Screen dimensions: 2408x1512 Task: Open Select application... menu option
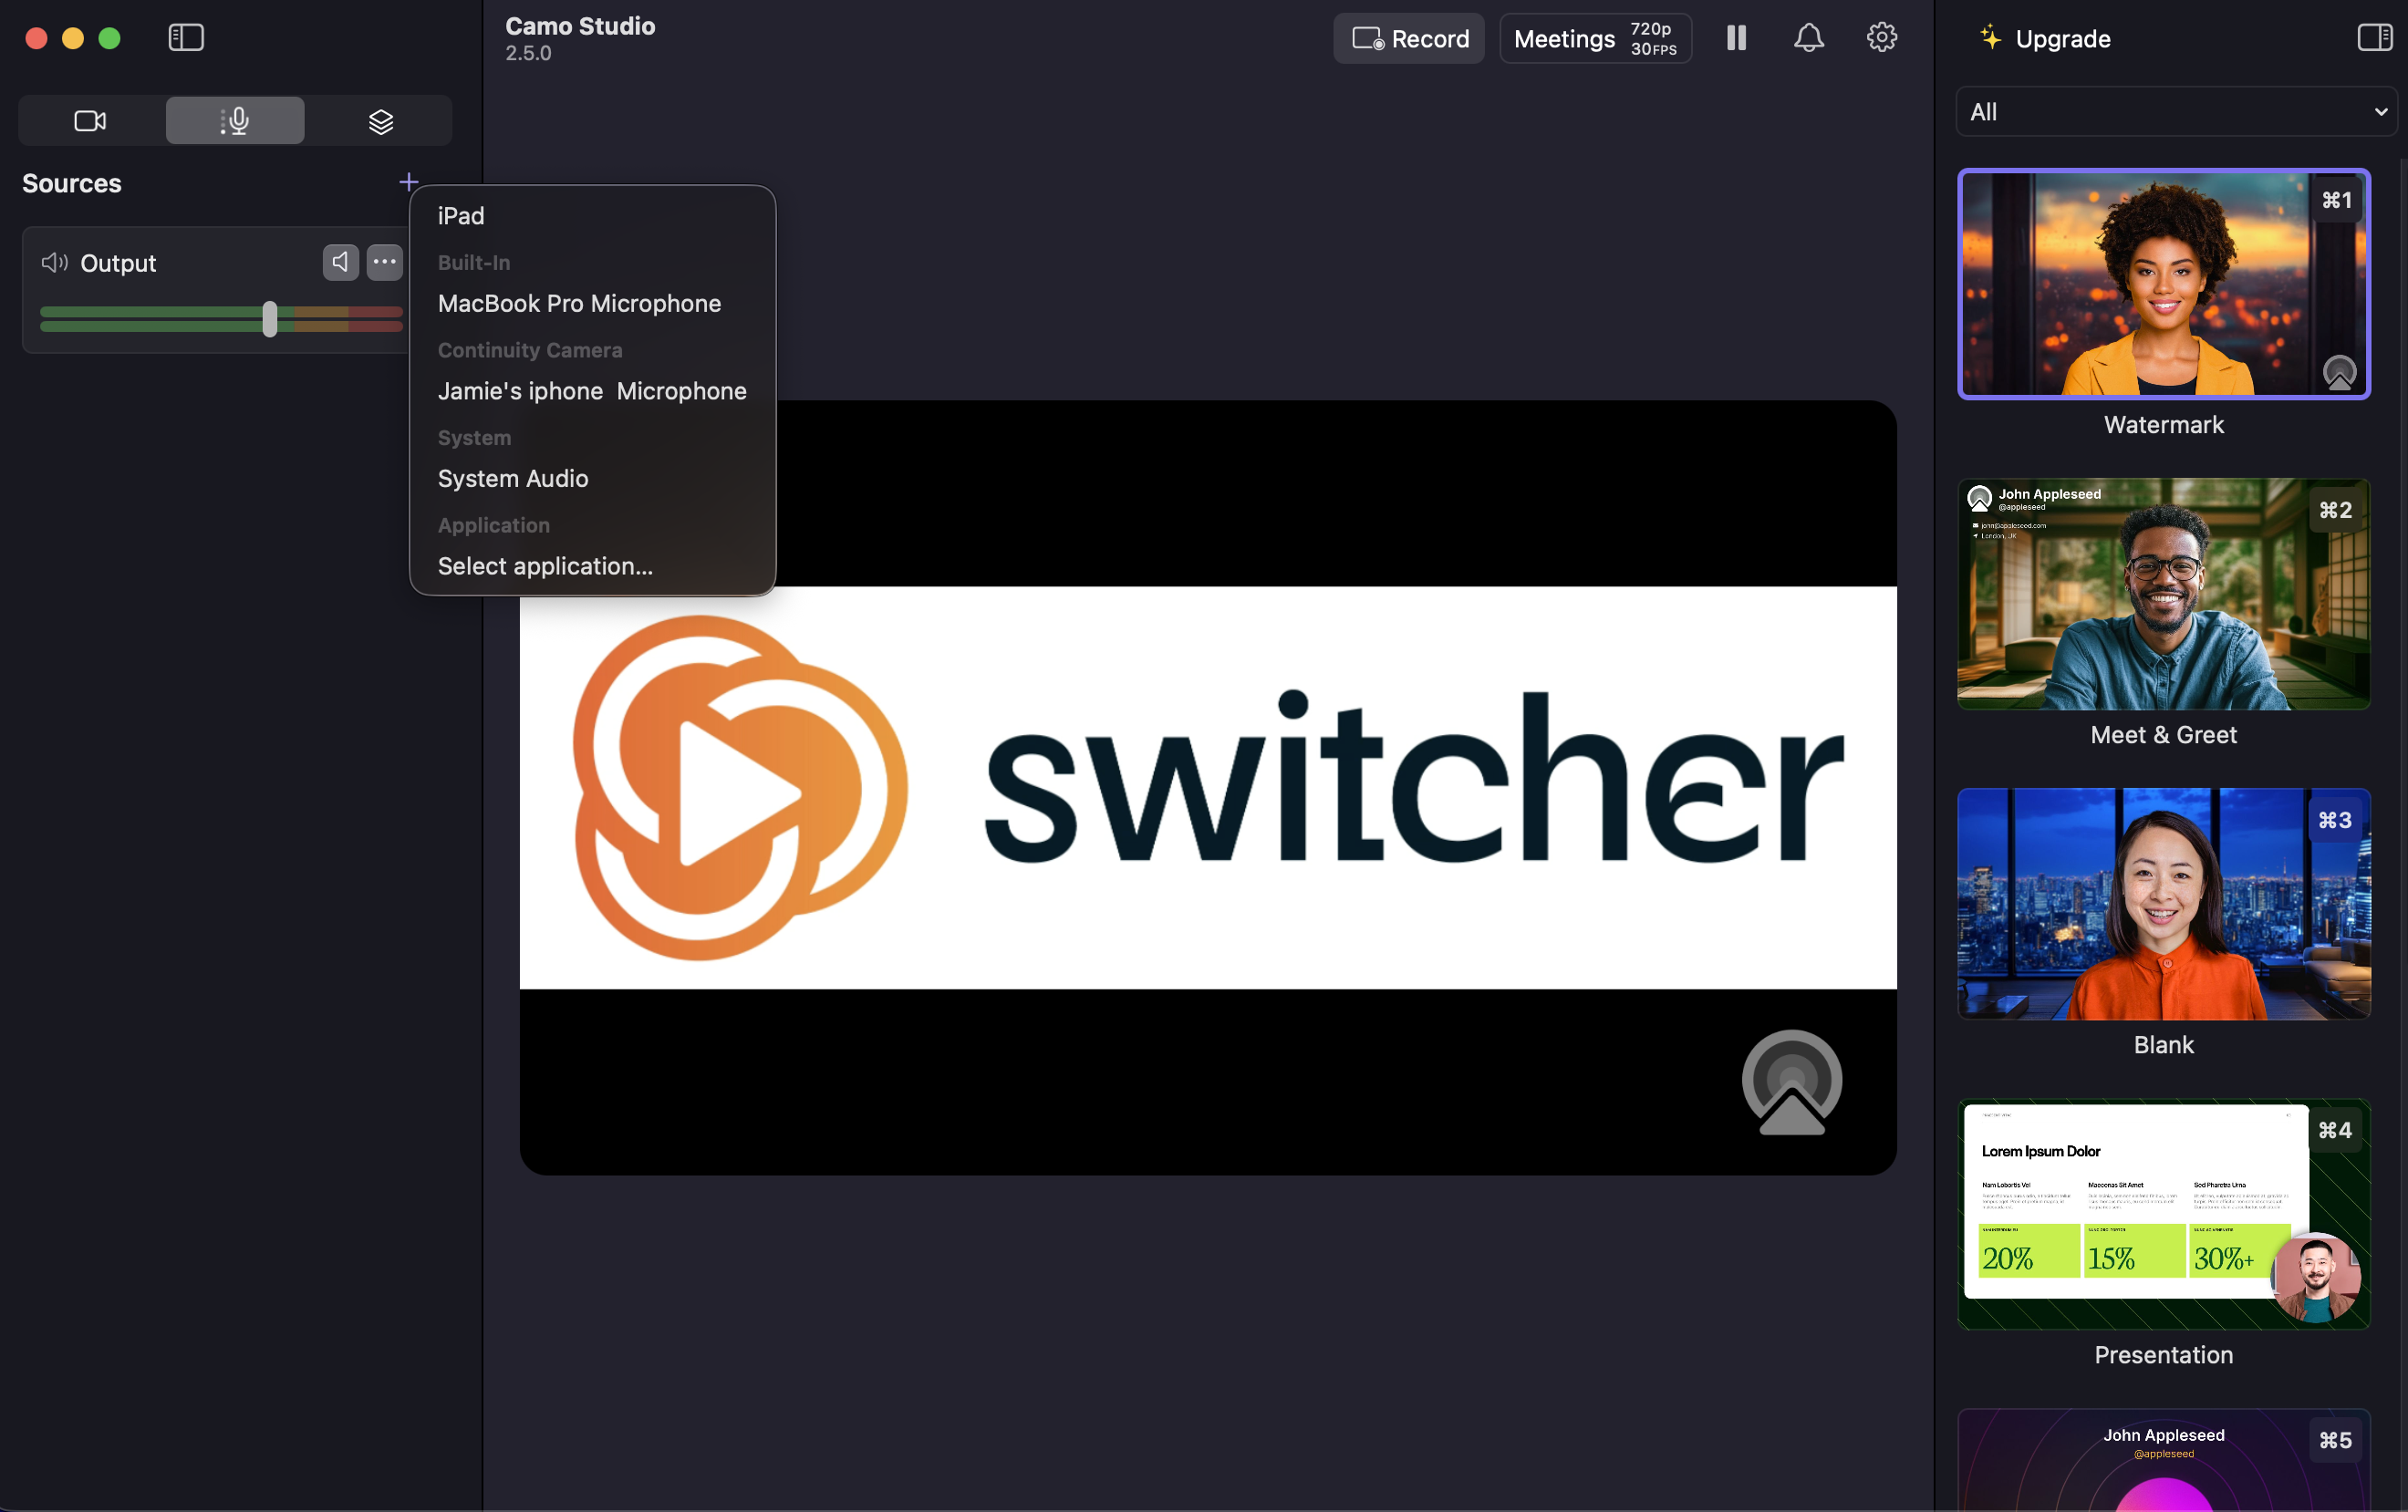545,566
